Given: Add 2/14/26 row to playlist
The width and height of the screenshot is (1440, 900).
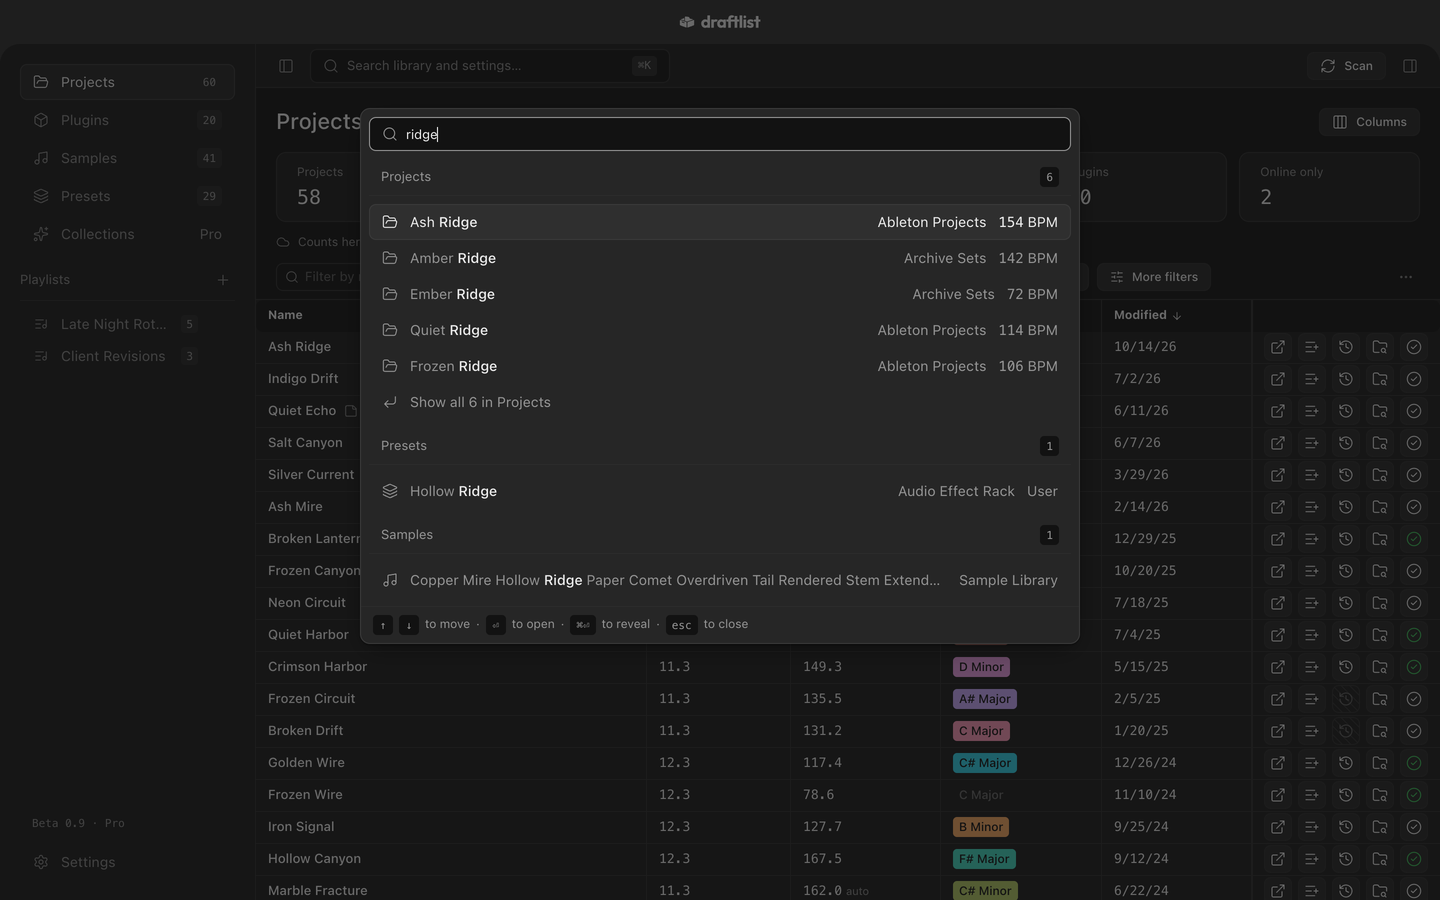Looking at the screenshot, I should coord(1312,507).
